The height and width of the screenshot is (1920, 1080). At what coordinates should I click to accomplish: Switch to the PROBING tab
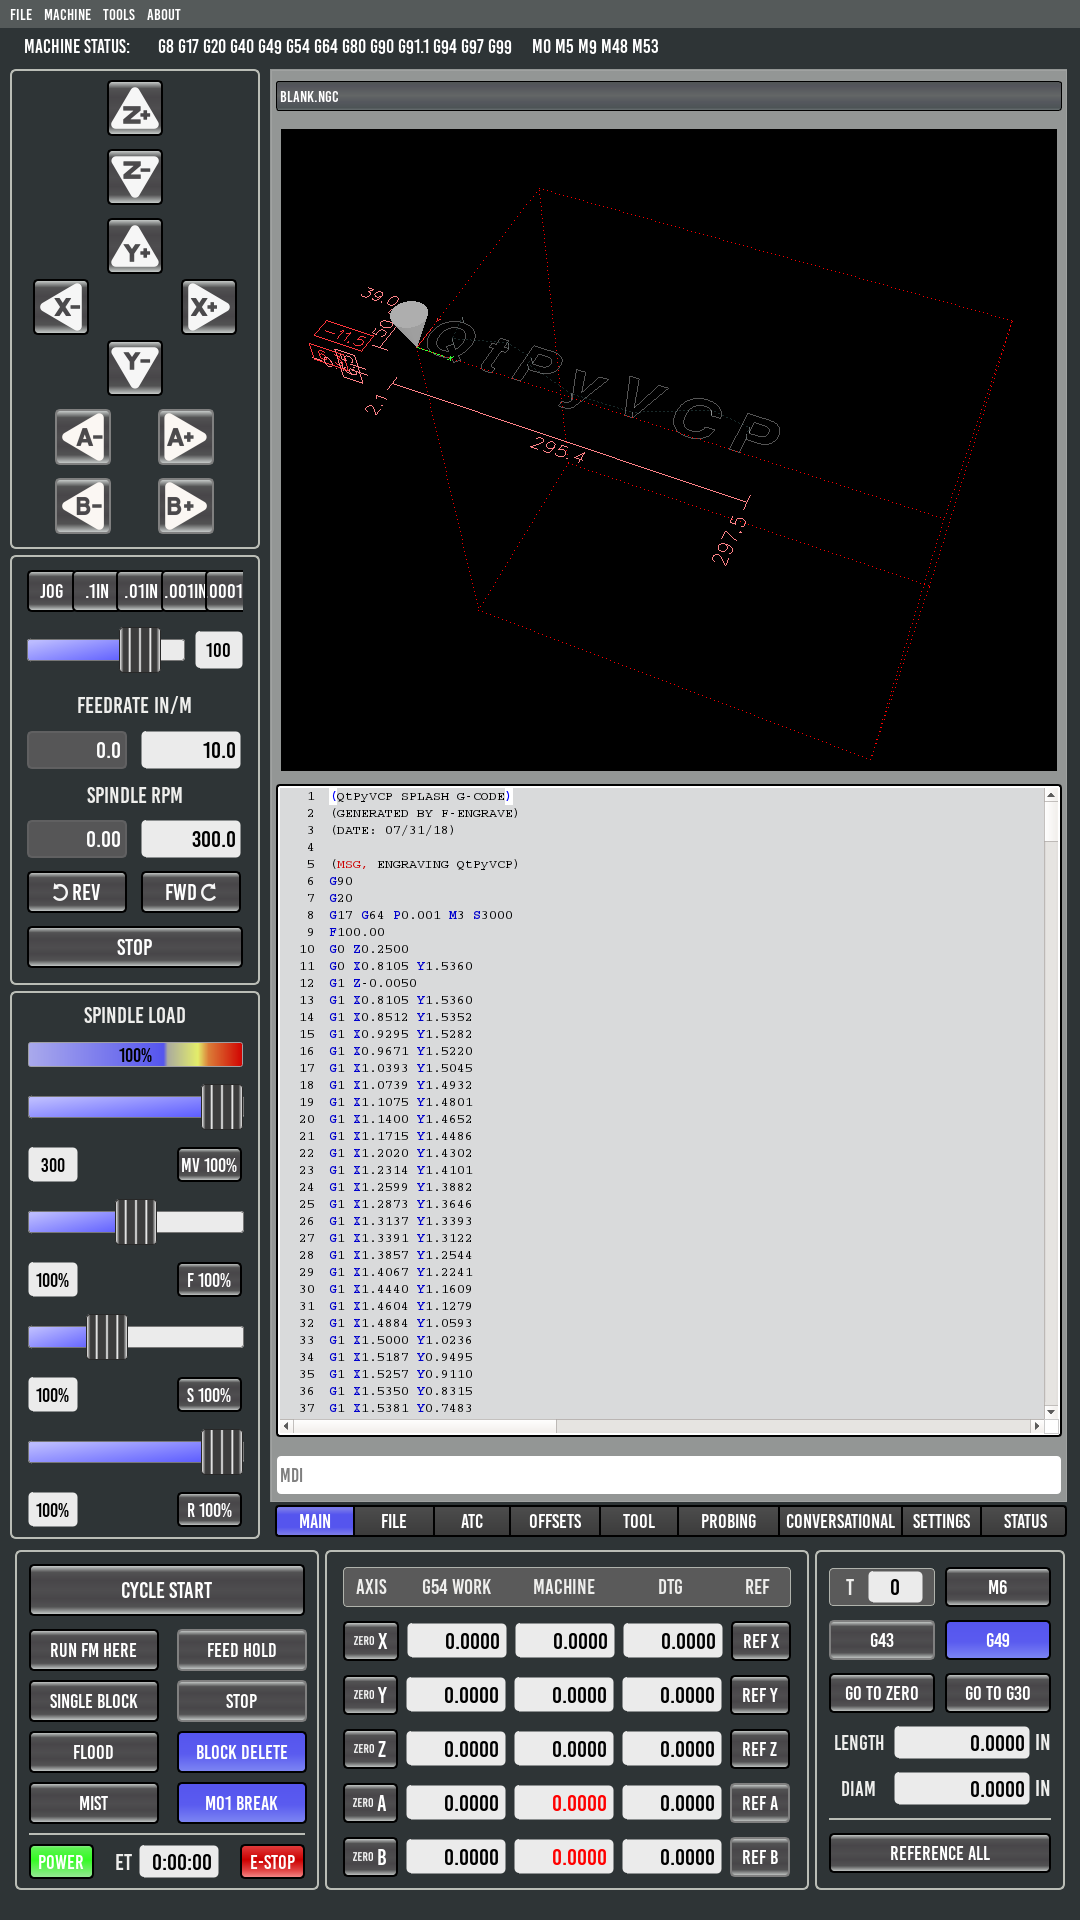(728, 1521)
